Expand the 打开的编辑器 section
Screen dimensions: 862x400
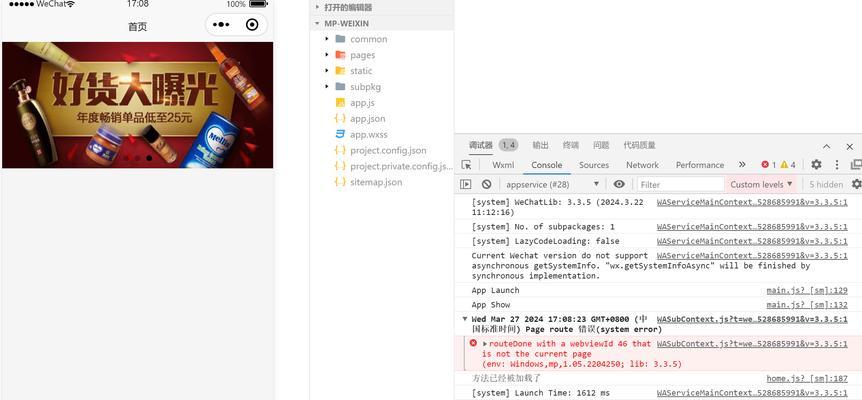317,8
